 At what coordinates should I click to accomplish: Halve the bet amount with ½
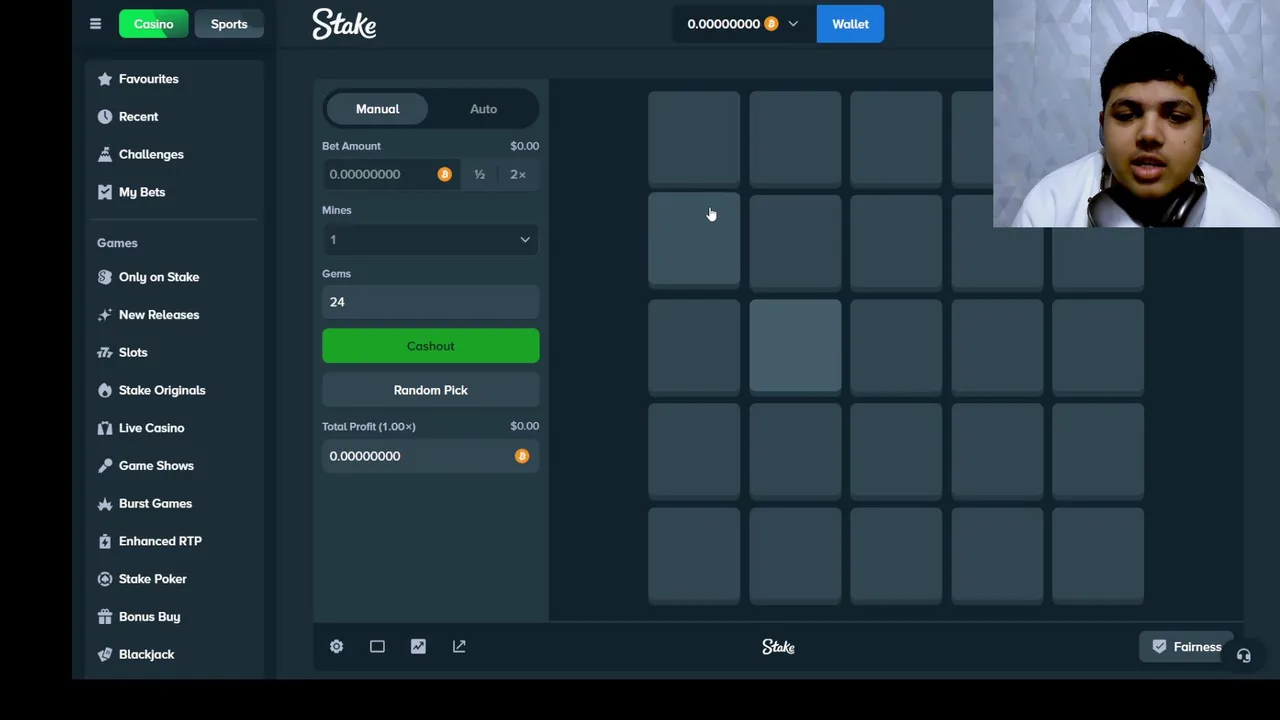tap(480, 174)
